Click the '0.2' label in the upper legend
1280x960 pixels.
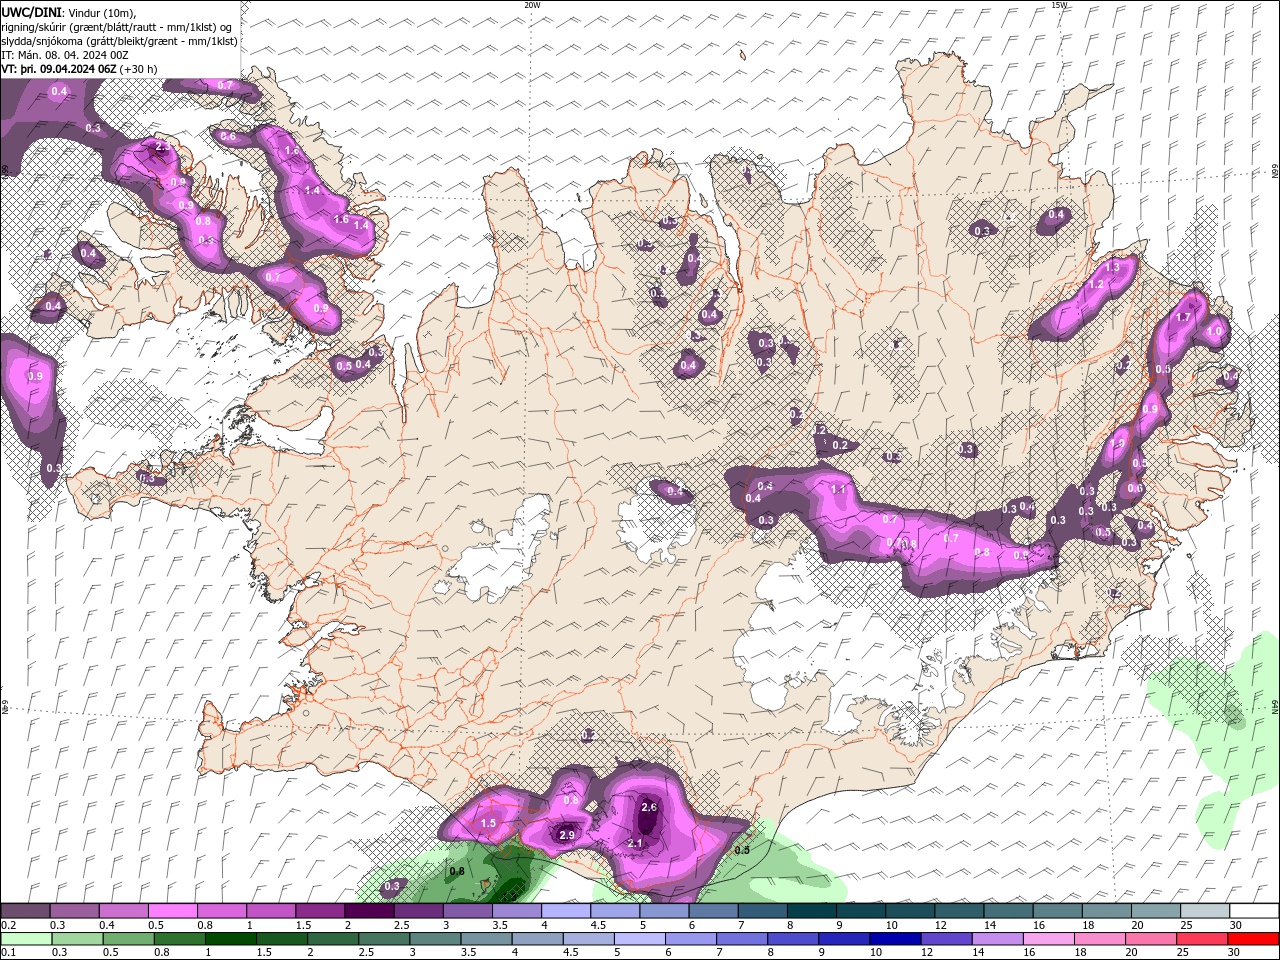(x=8, y=925)
